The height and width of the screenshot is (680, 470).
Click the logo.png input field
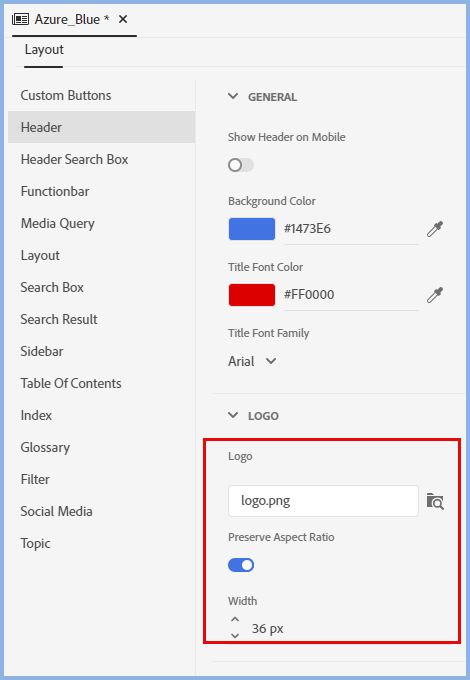323,501
